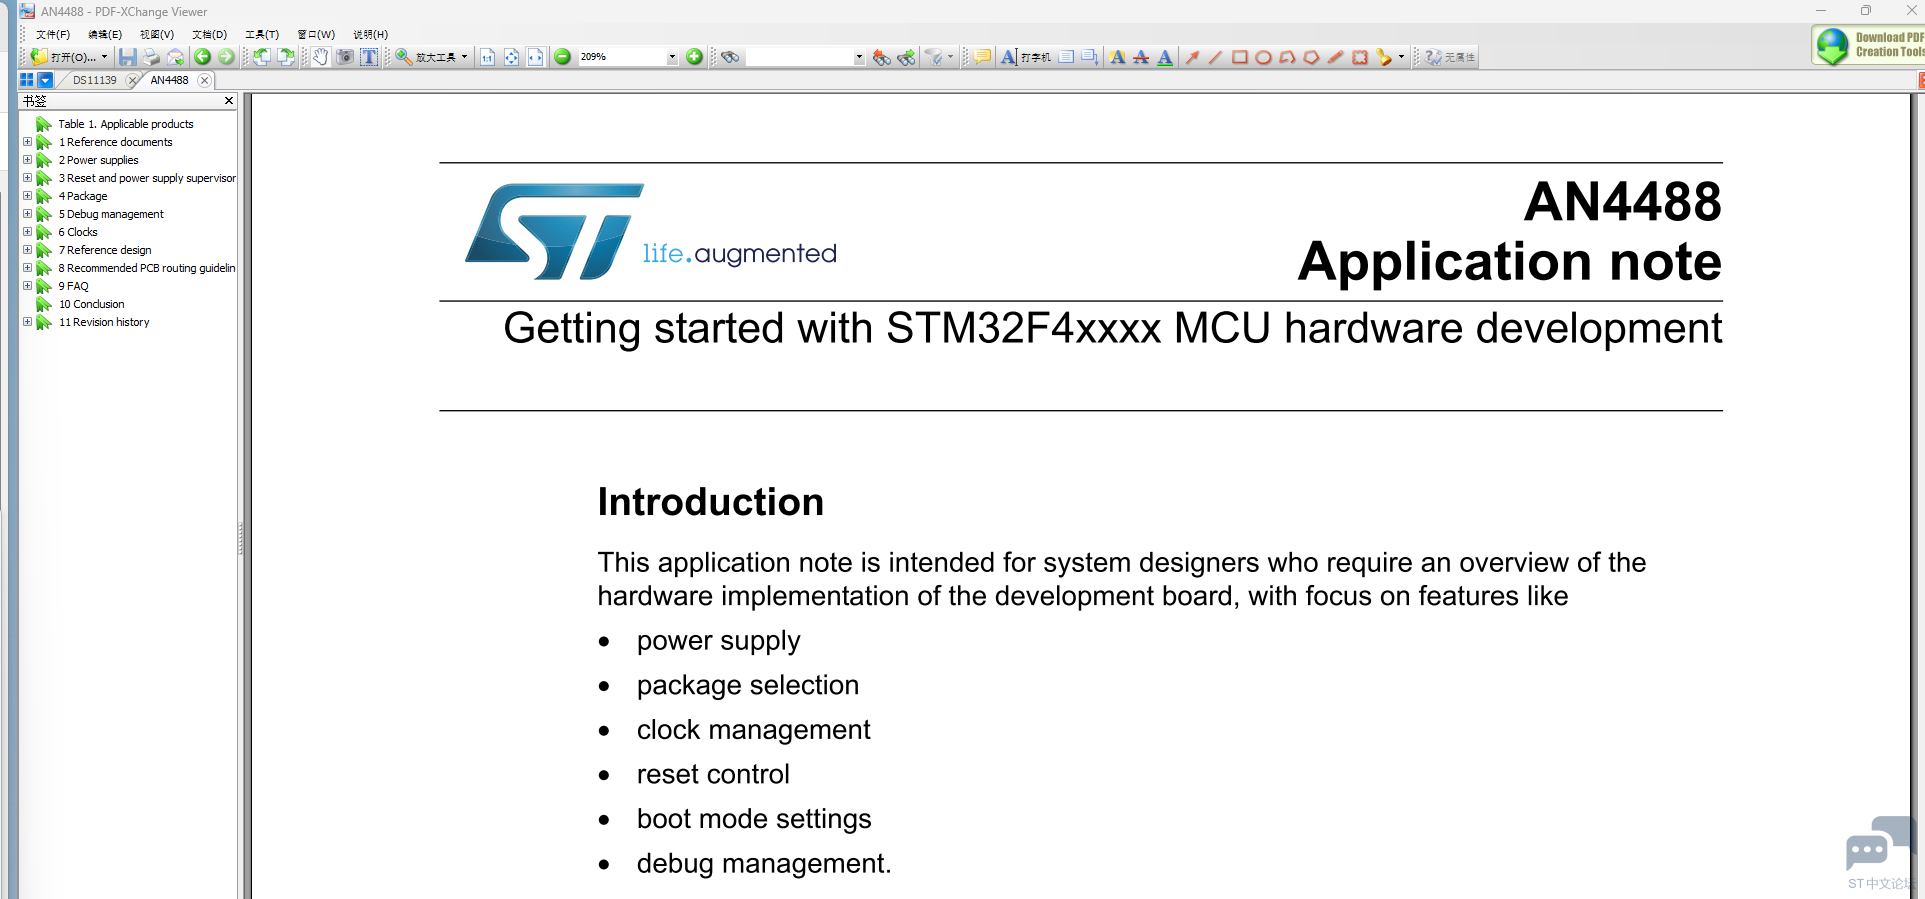Click Find Previous binoculars icon
Viewport: 1925px width, 899px height.
tap(881, 57)
